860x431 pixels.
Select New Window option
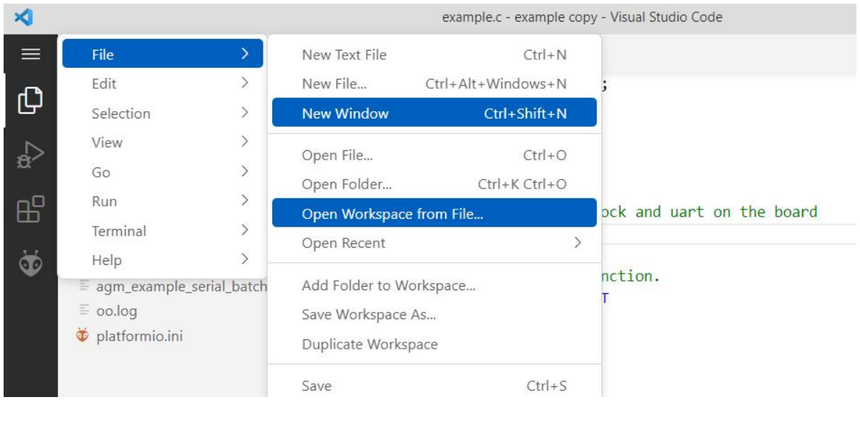(x=434, y=113)
